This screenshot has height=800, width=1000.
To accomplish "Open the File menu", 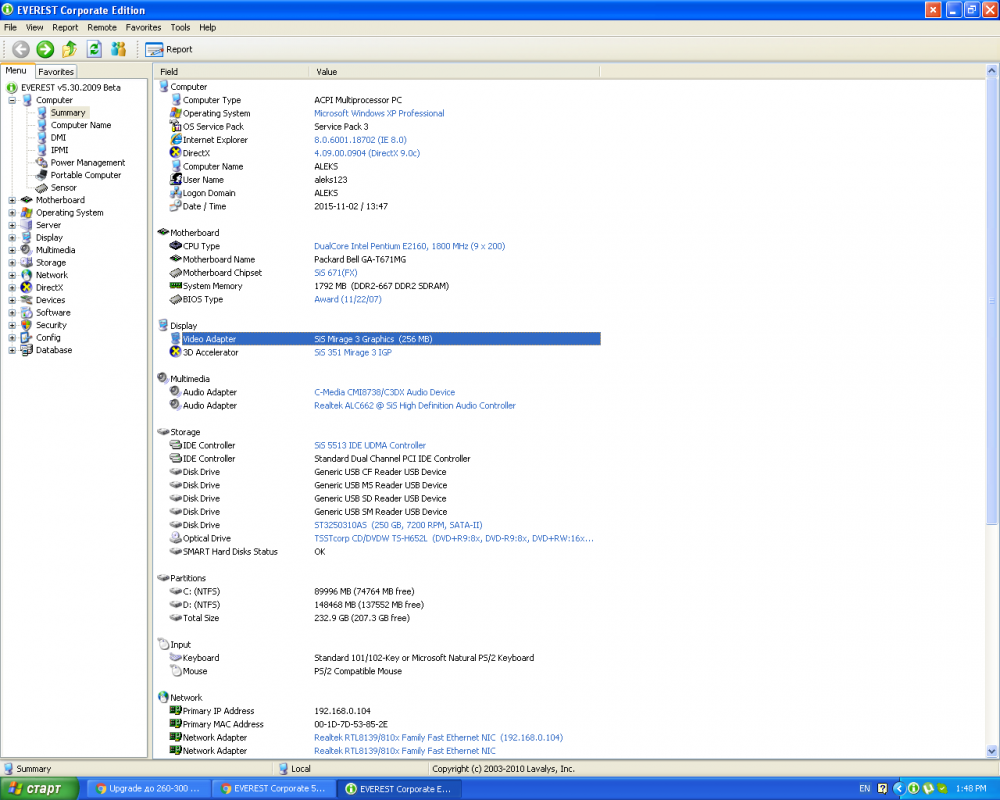I will 10,27.
